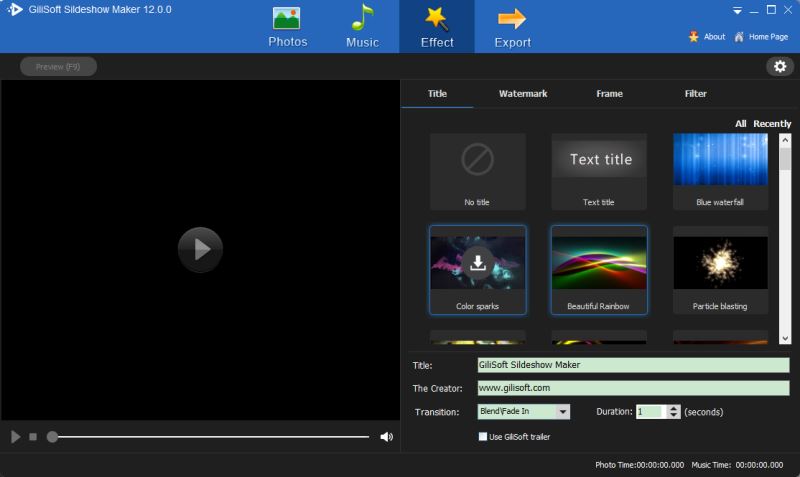Image resolution: width=800 pixels, height=477 pixels.
Task: Switch to the Watermark tab
Action: pos(522,94)
